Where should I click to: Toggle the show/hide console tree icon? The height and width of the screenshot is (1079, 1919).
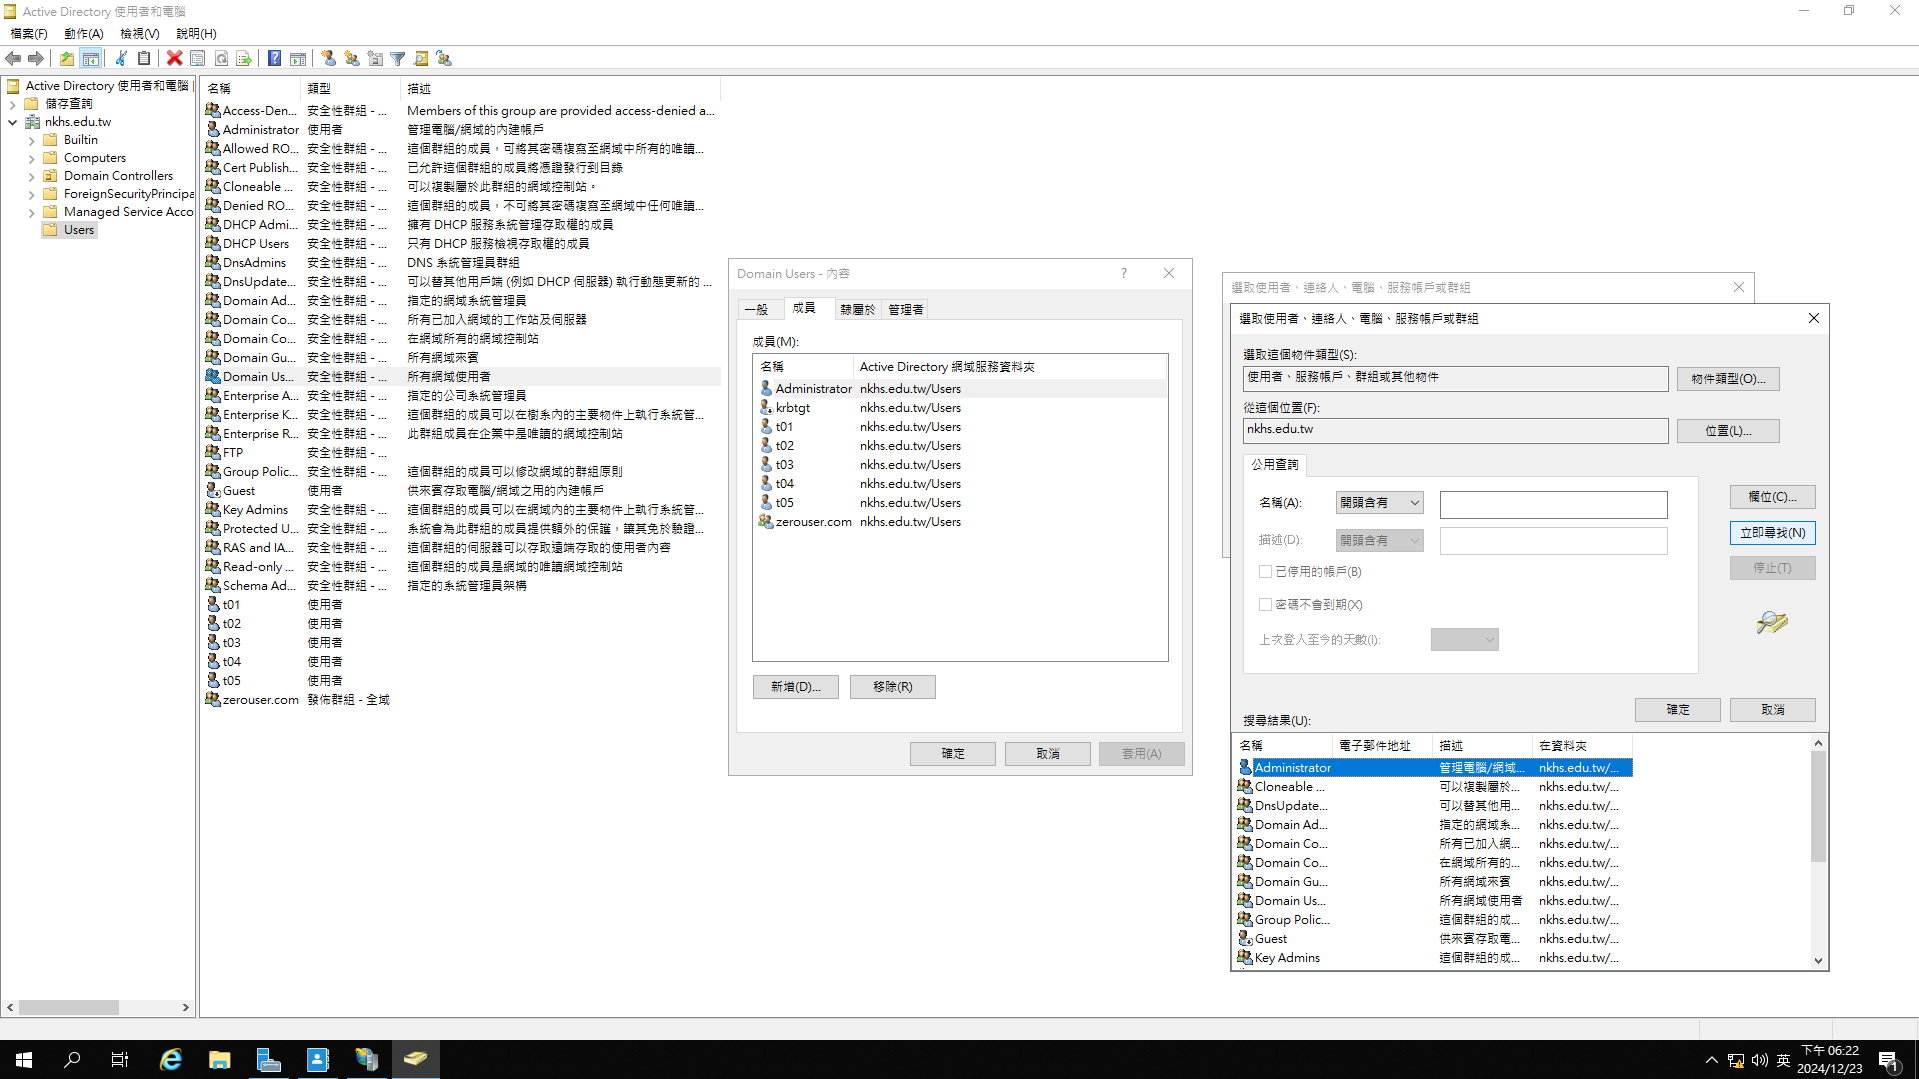(90, 59)
